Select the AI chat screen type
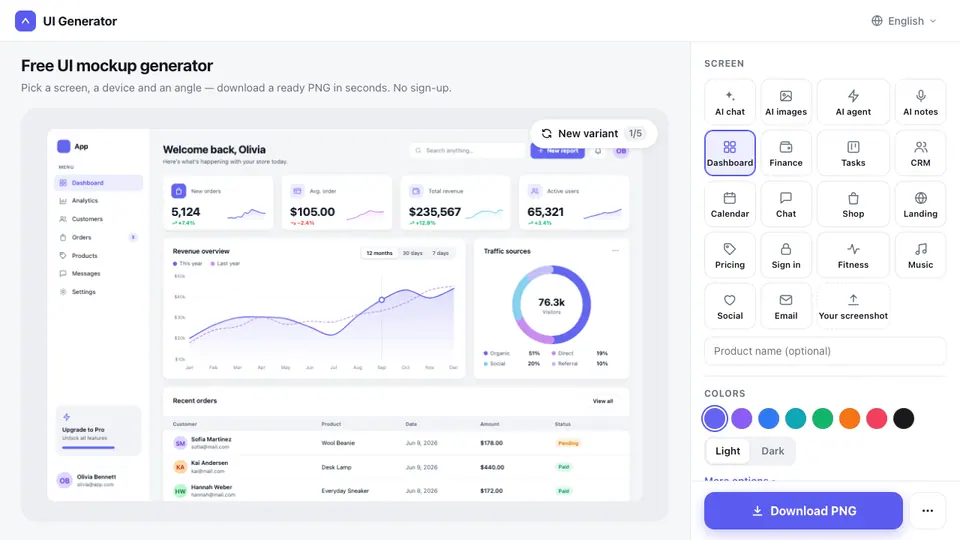The width and height of the screenshot is (960, 540). click(730, 102)
